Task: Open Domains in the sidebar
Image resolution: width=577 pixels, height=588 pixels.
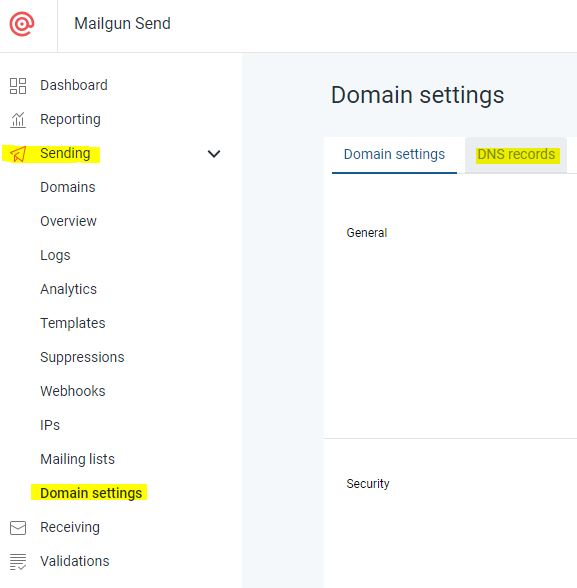Action: click(x=68, y=187)
